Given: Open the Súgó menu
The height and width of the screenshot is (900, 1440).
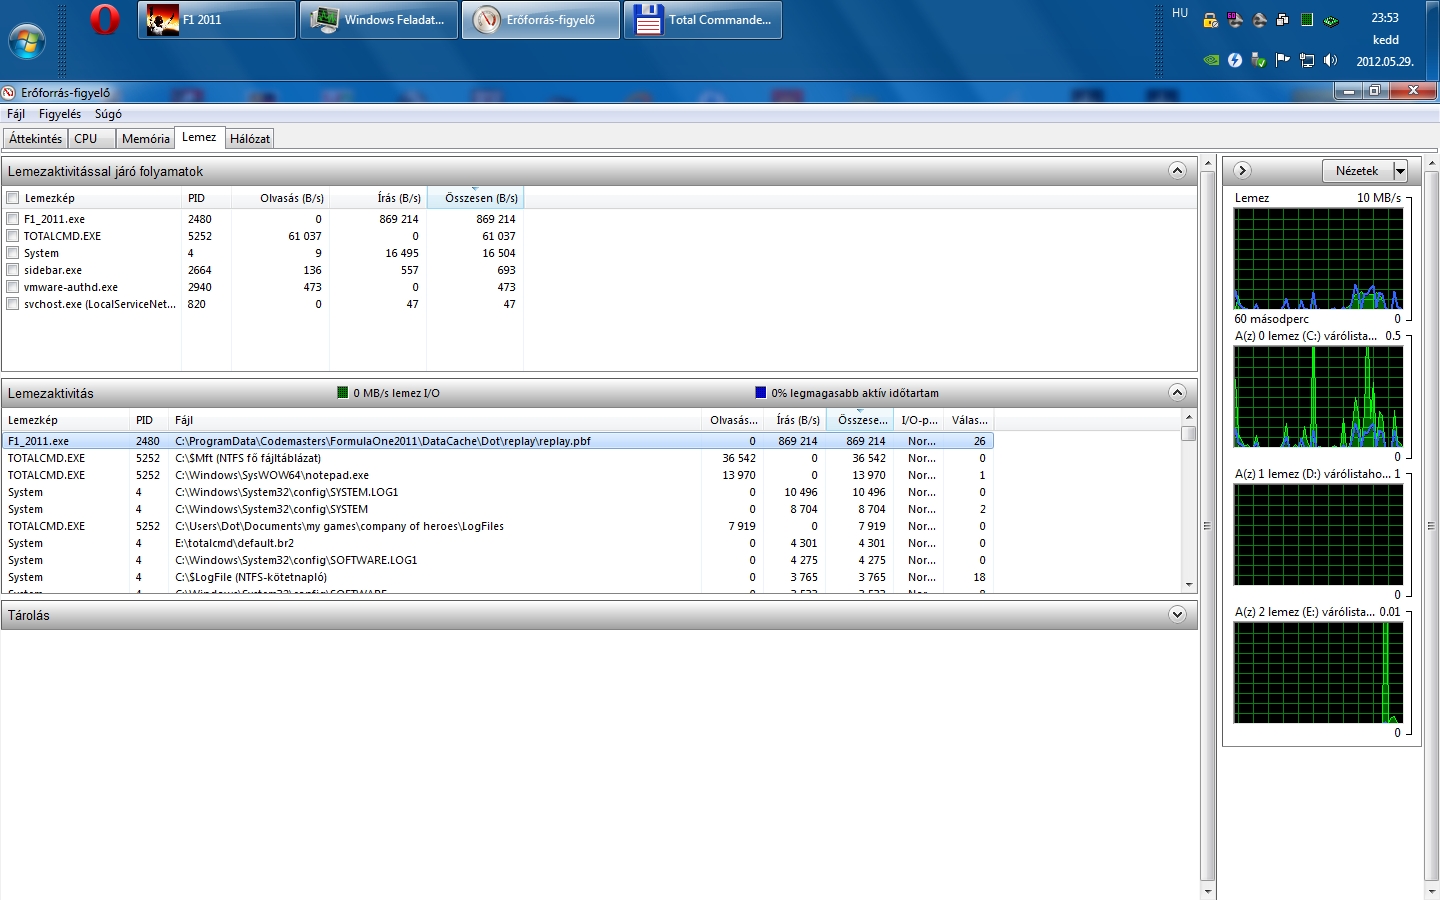Looking at the screenshot, I should coord(108,114).
